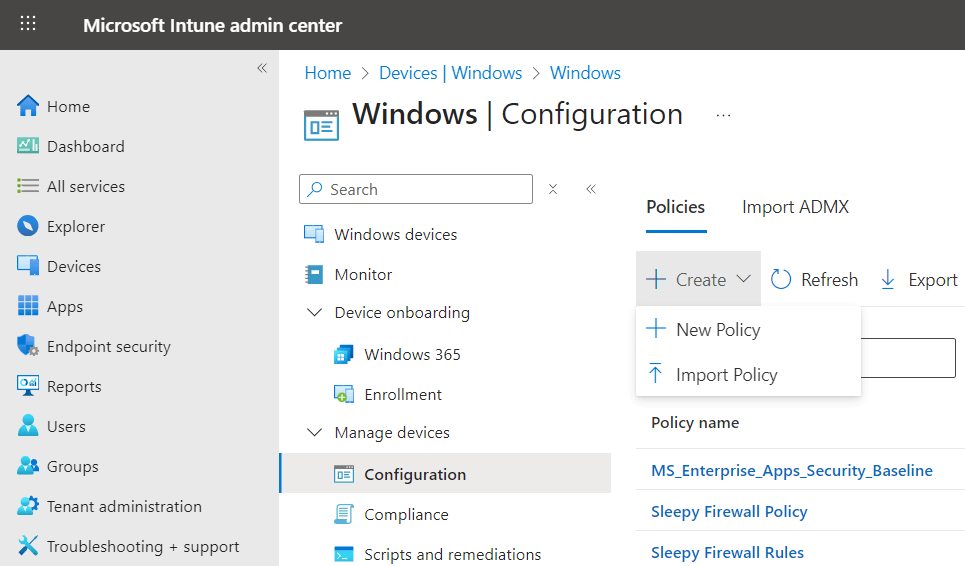Select the Endpoint security shield icon
The width and height of the screenshot is (965, 566).
(28, 346)
